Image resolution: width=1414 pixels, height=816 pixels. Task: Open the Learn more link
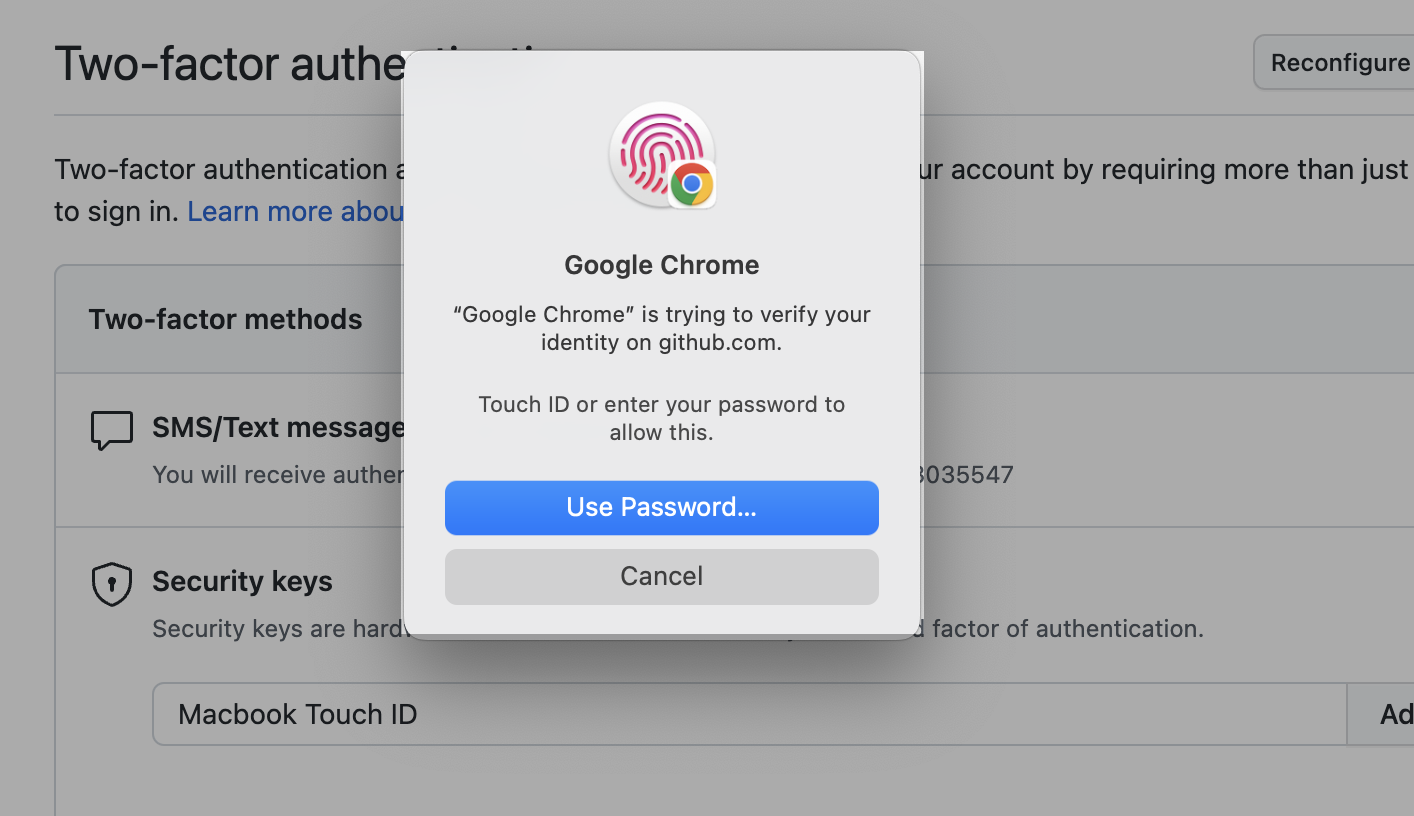click(296, 211)
